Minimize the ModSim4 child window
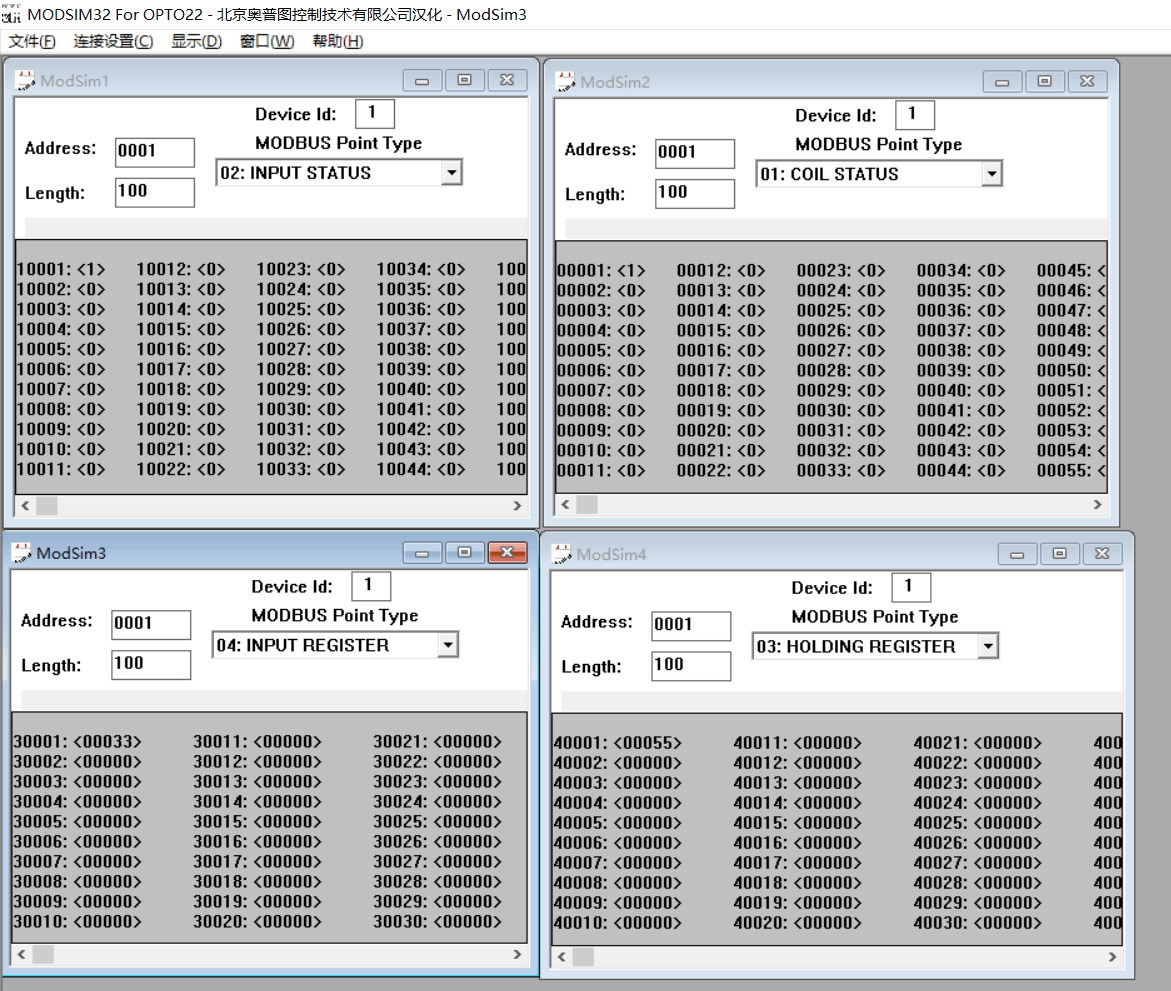The image size is (1171, 991). [1016, 554]
